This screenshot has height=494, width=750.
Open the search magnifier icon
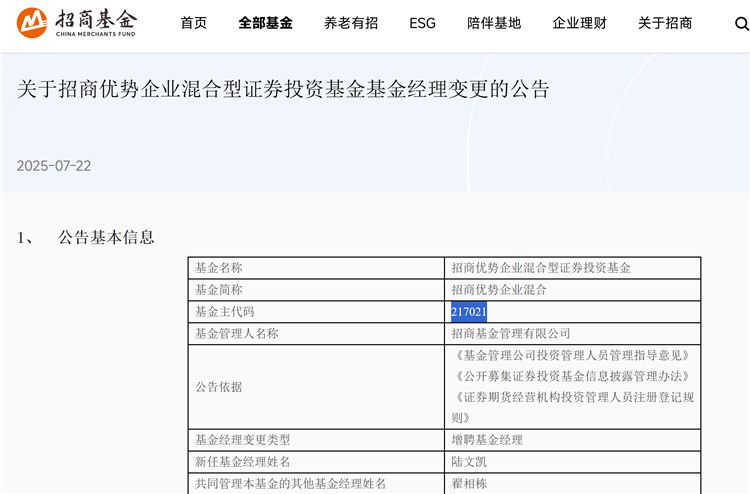(741, 24)
